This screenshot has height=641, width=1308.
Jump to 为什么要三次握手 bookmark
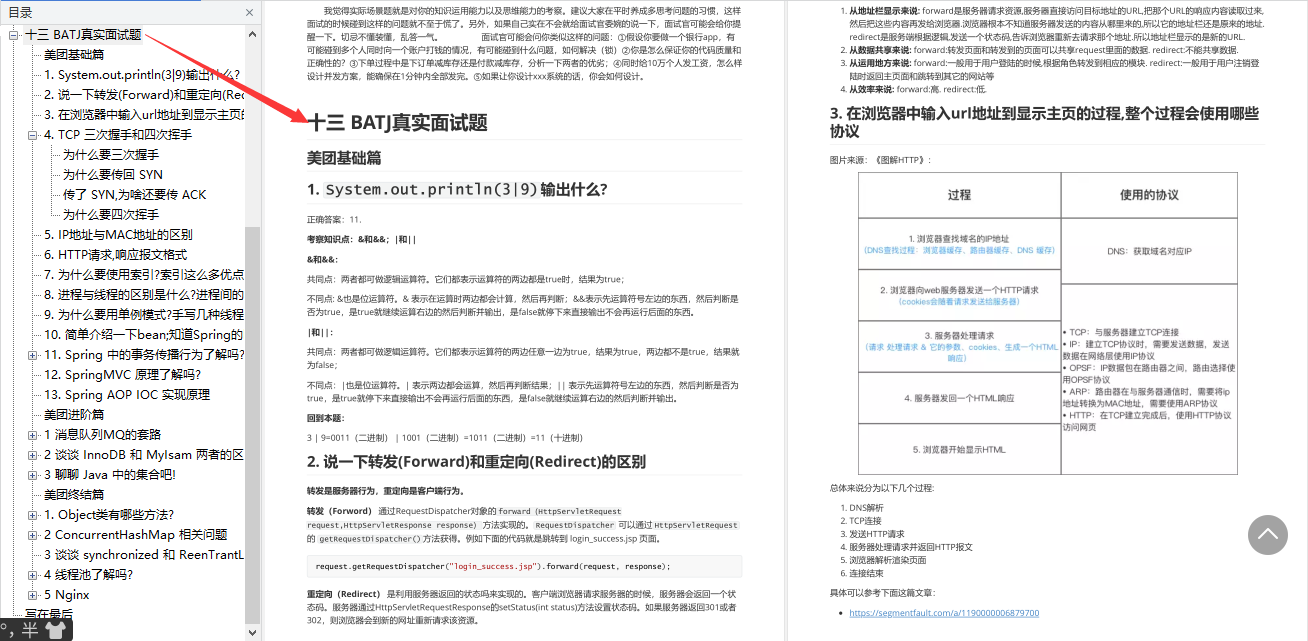click(111, 155)
